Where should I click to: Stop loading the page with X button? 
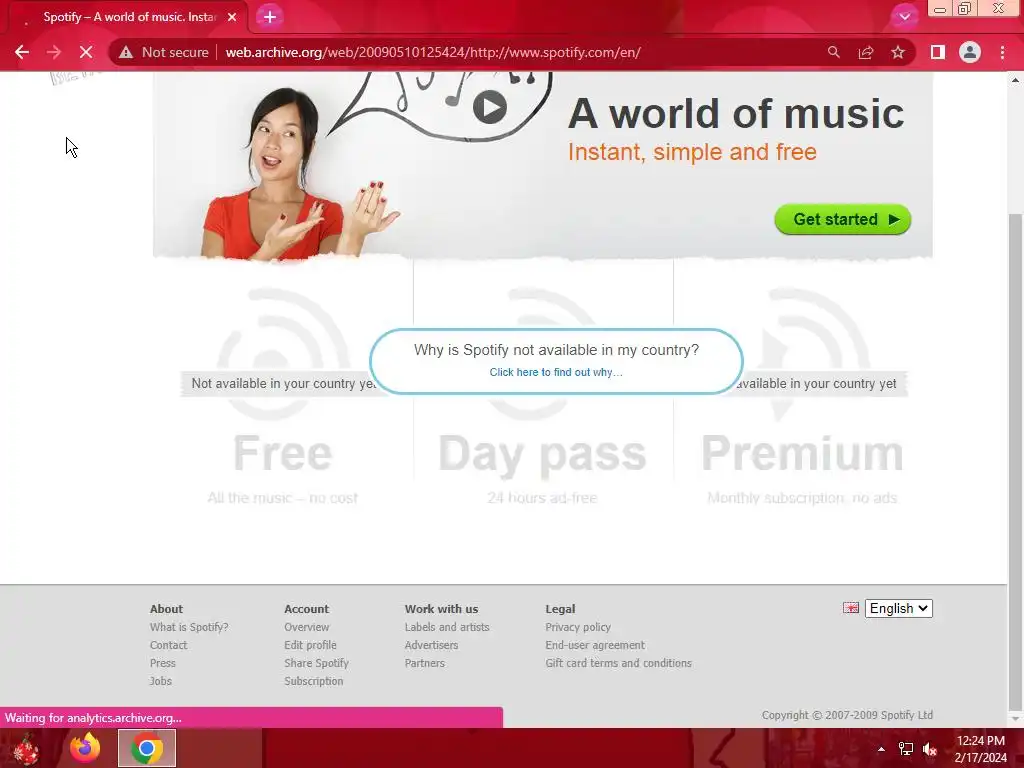[x=86, y=52]
